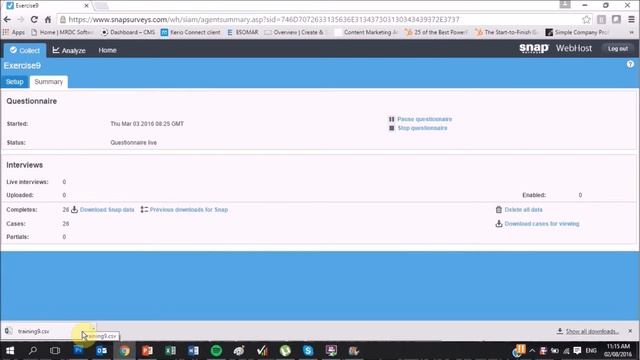The image size is (640, 360).
Task: Show hidden system tray icons
Action: click(532, 351)
